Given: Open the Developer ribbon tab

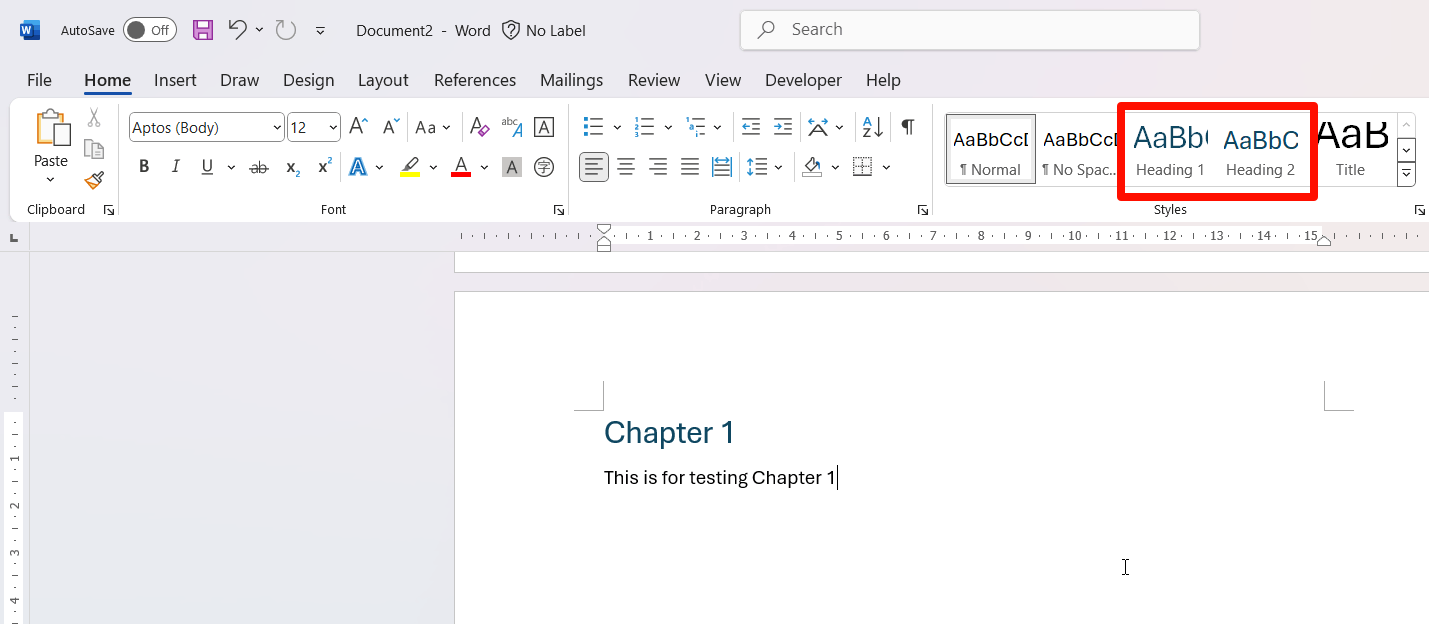Looking at the screenshot, I should point(803,80).
